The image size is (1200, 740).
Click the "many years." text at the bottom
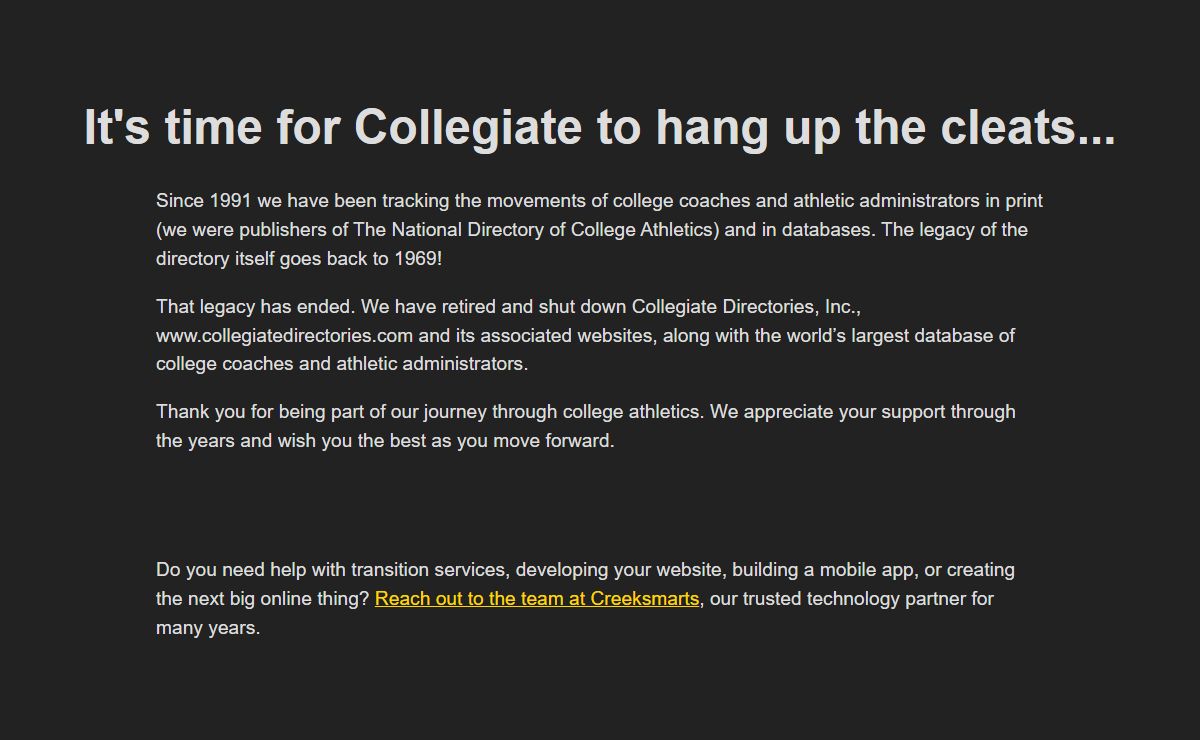coord(208,628)
